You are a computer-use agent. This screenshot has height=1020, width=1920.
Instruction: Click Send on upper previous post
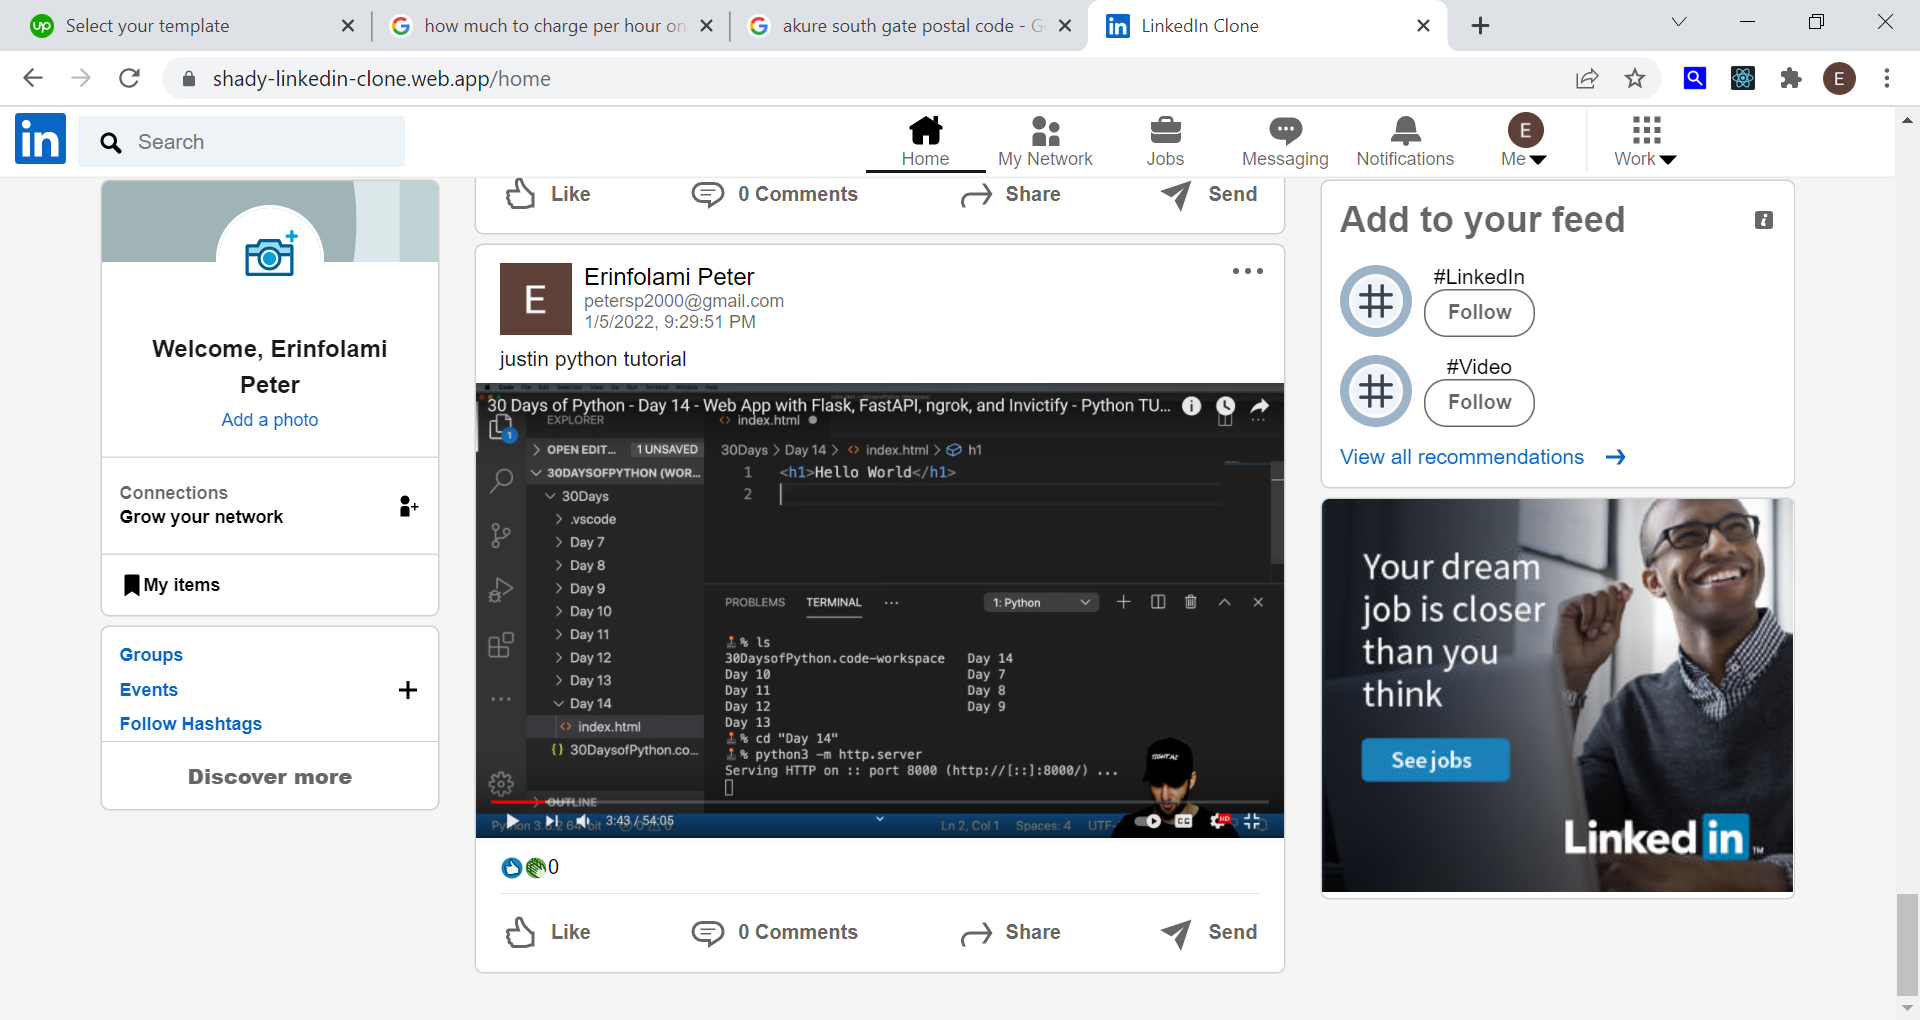coord(1209,194)
